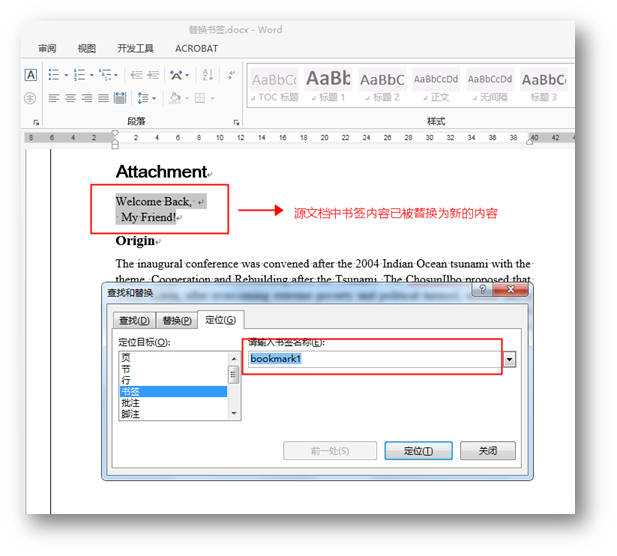Align text right
Screen dimensions: 617x556
click(87, 98)
